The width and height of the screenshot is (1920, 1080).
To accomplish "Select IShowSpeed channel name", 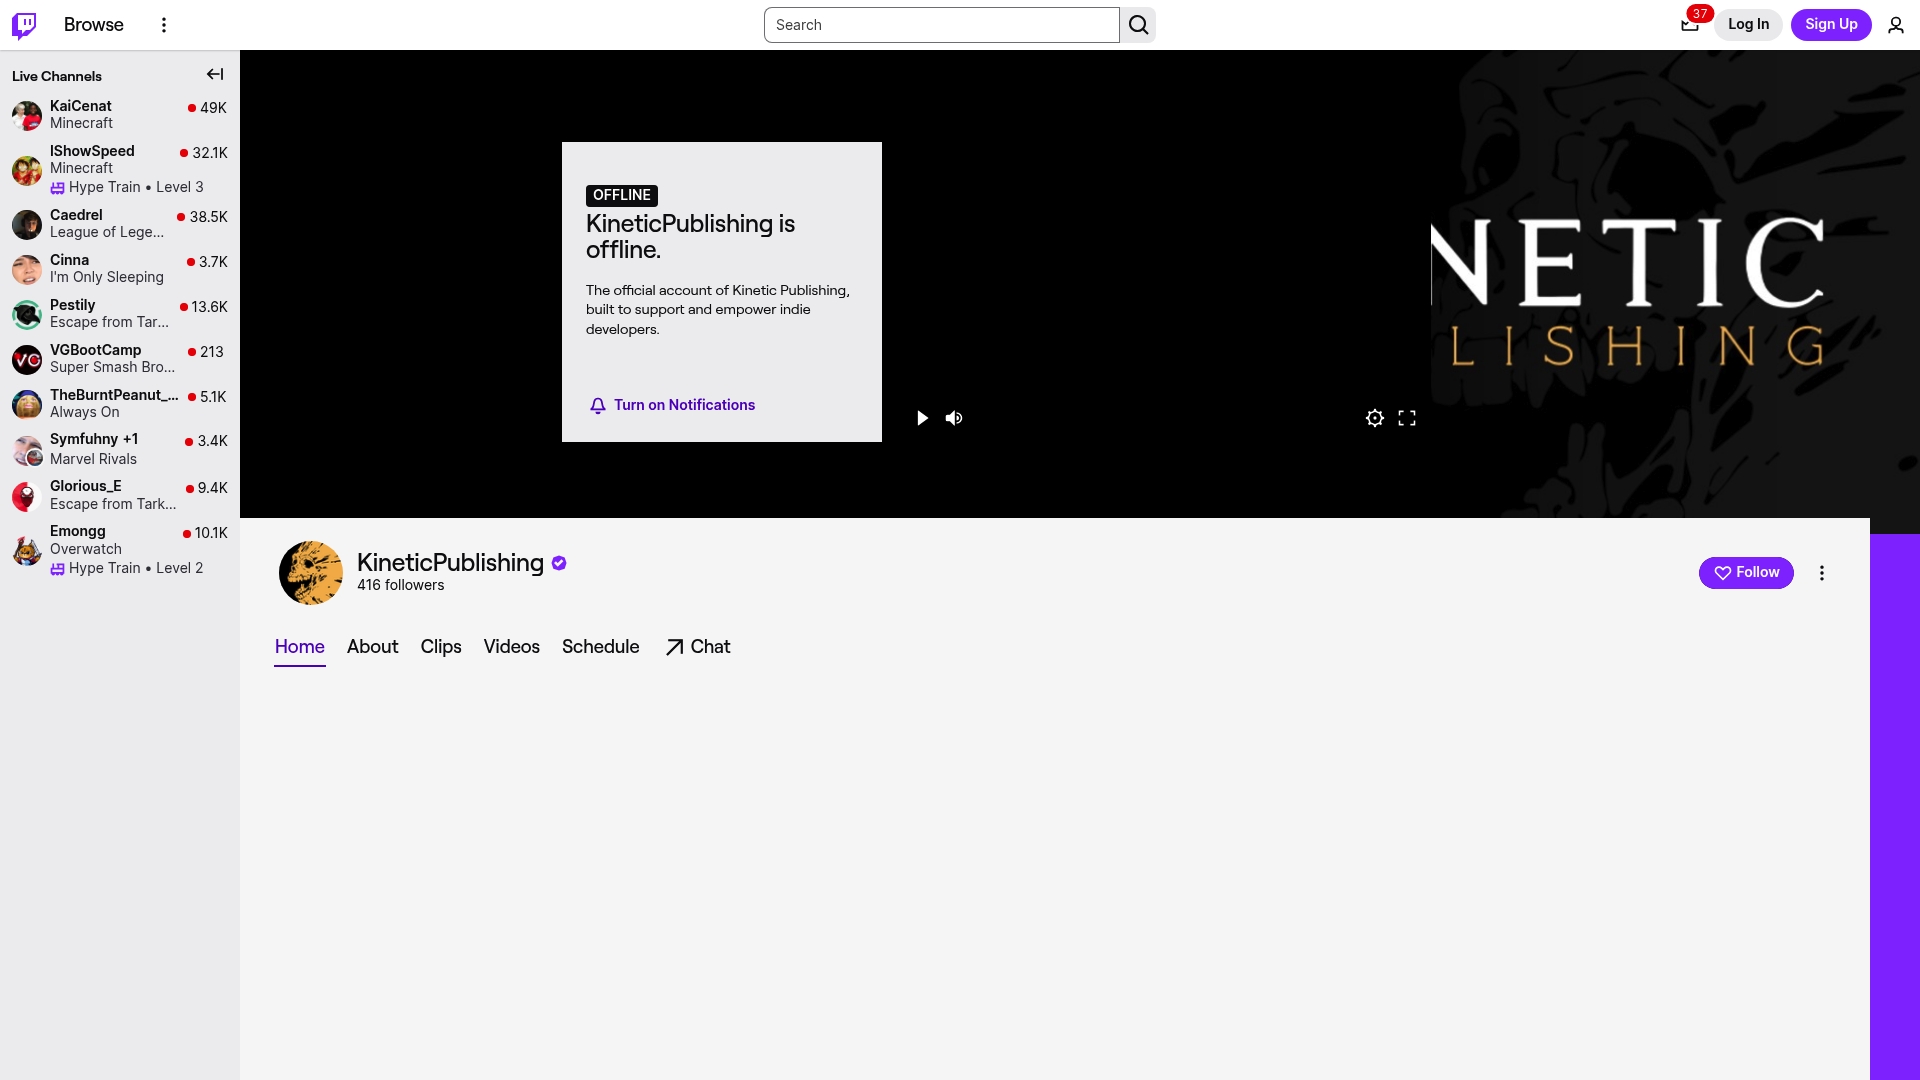I will [x=92, y=151].
